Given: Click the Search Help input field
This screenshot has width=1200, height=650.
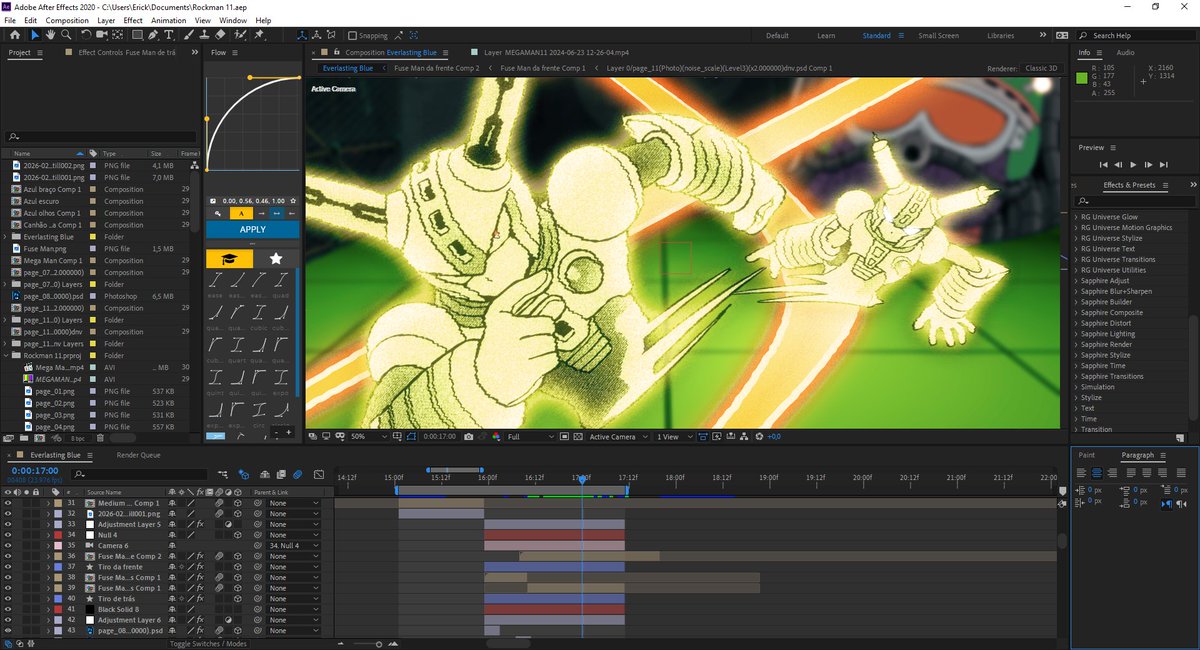Looking at the screenshot, I should point(1138,35).
